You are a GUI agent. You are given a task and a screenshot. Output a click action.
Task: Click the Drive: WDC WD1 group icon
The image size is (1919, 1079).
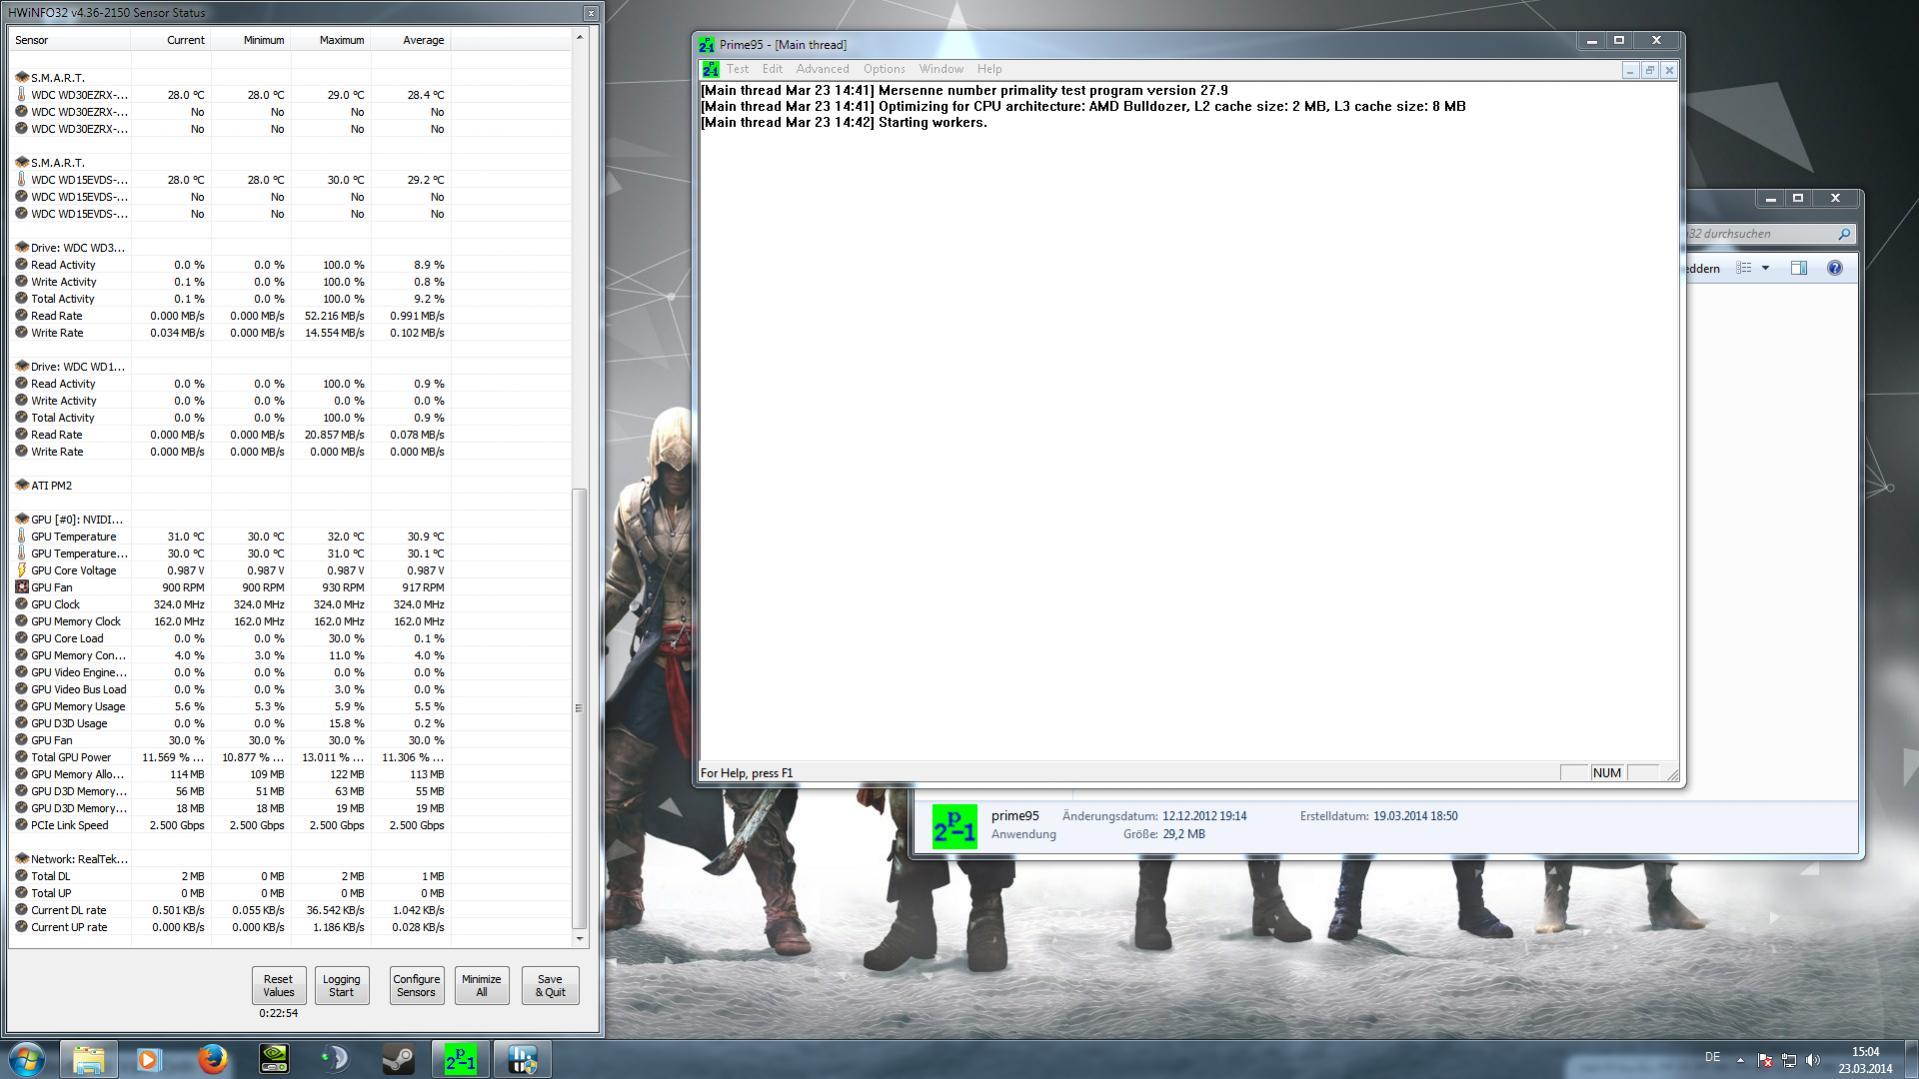22,366
